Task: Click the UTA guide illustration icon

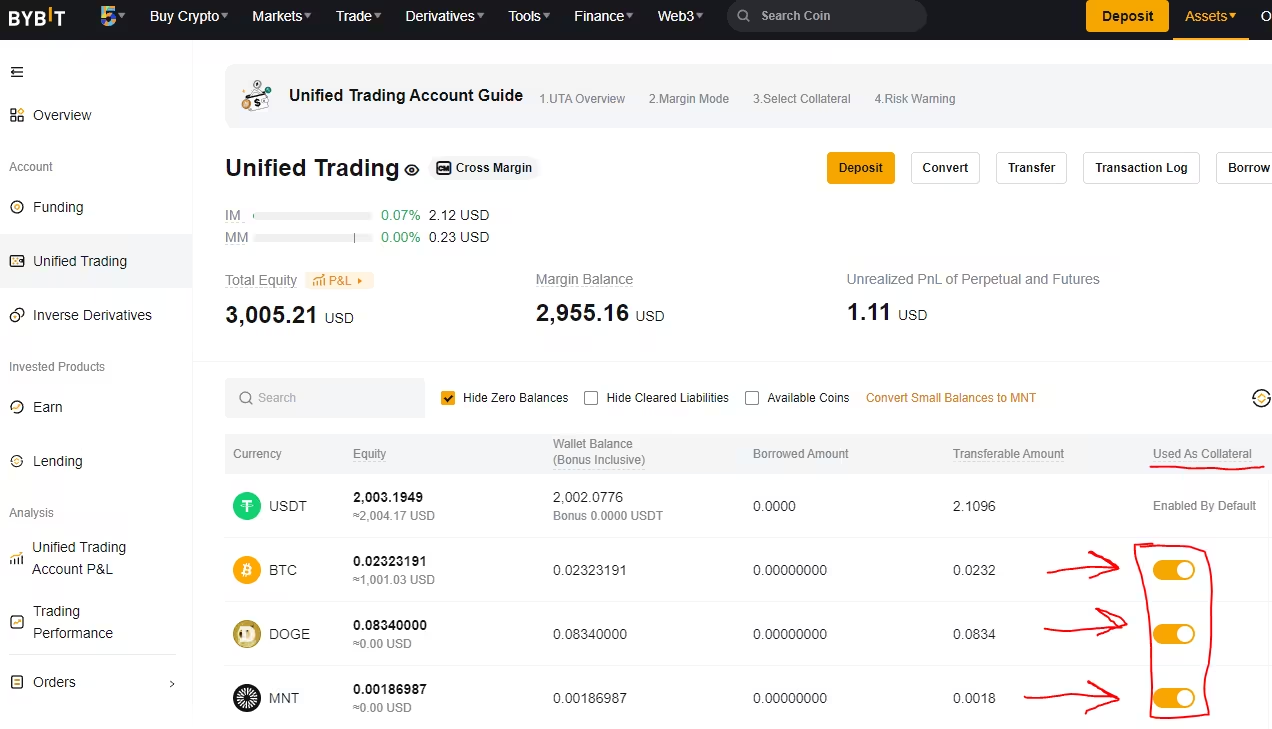Action: point(256,96)
